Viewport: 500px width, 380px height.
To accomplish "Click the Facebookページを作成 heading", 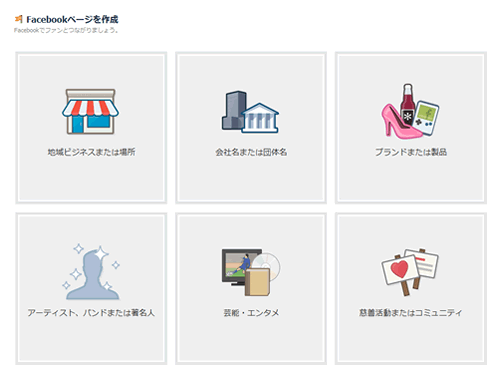I will (72, 19).
